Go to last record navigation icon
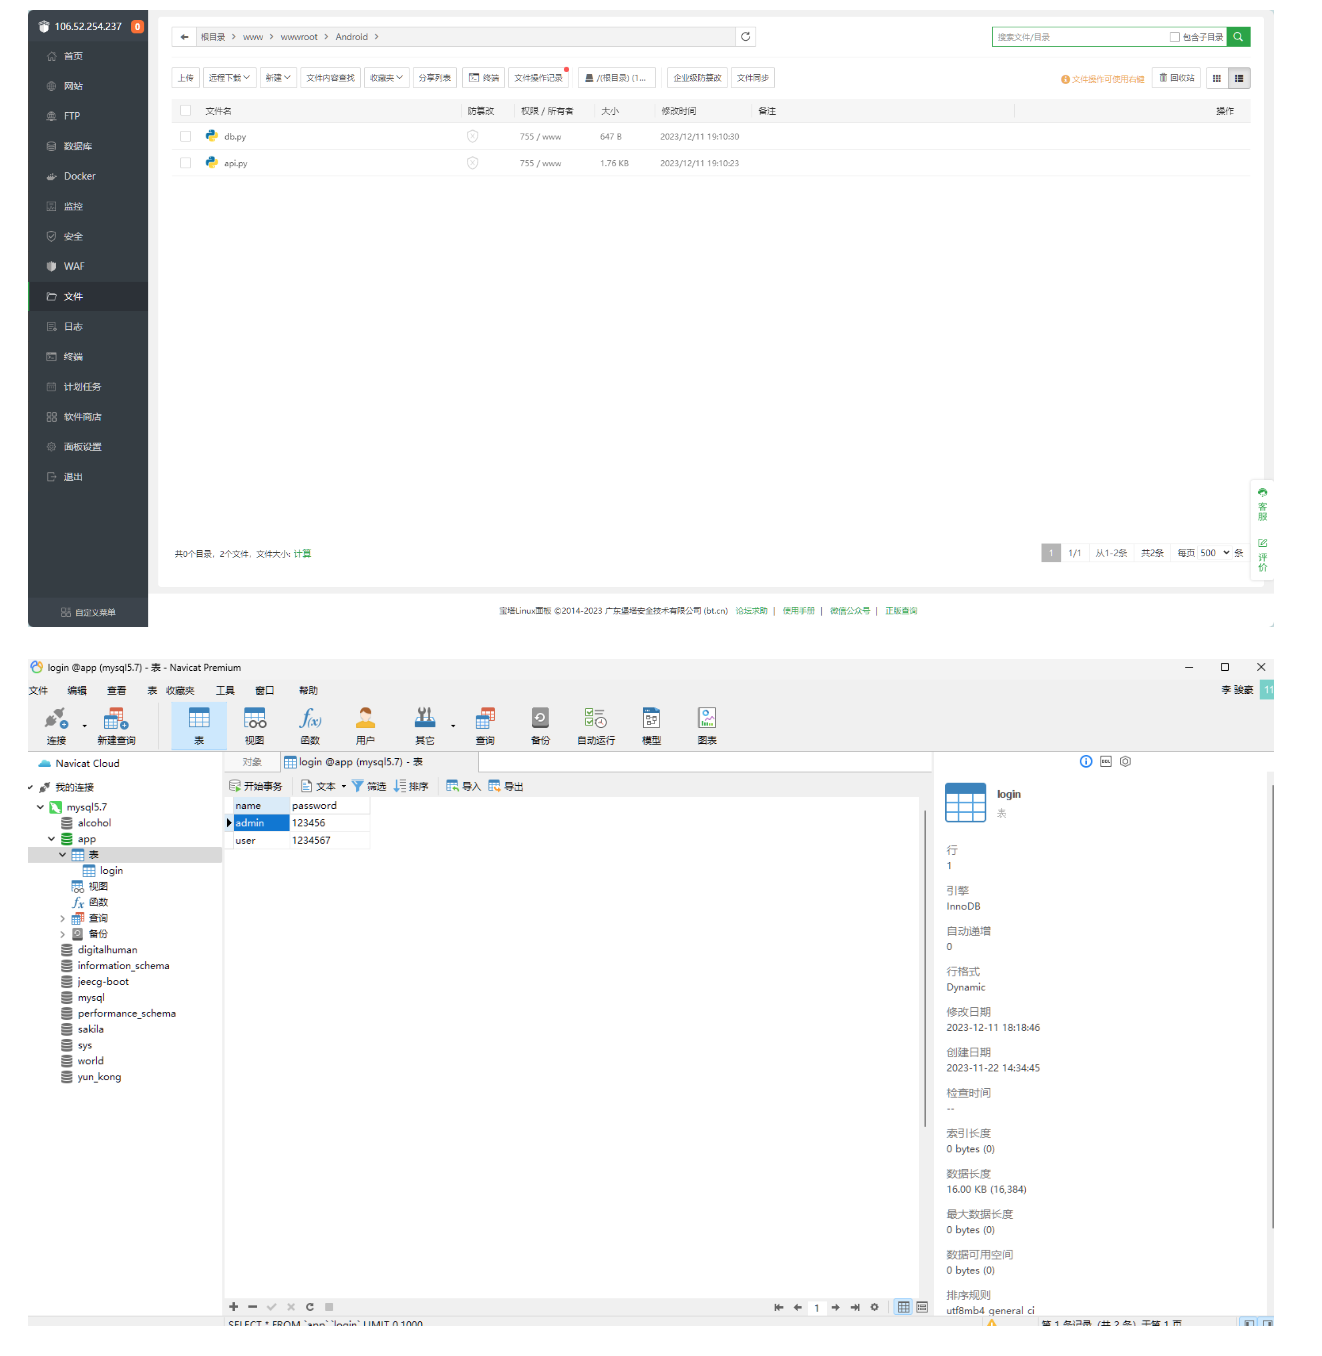The image size is (1322, 1356). click(855, 1307)
